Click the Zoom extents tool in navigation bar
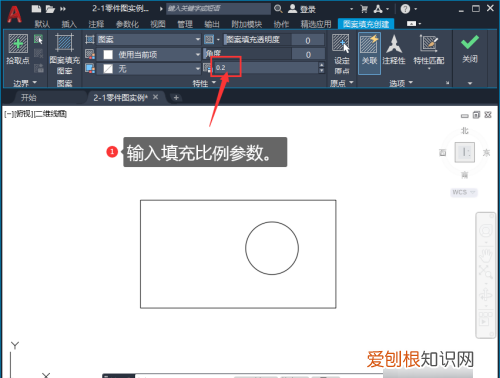Viewport: 500px width, 378px height. pyautogui.click(x=486, y=272)
